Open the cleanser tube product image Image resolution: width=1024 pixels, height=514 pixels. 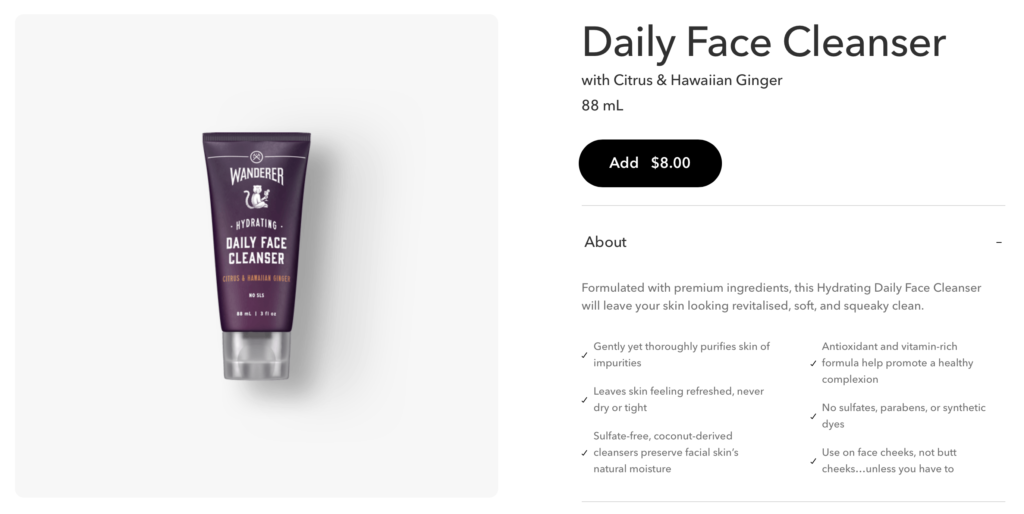pos(257,256)
